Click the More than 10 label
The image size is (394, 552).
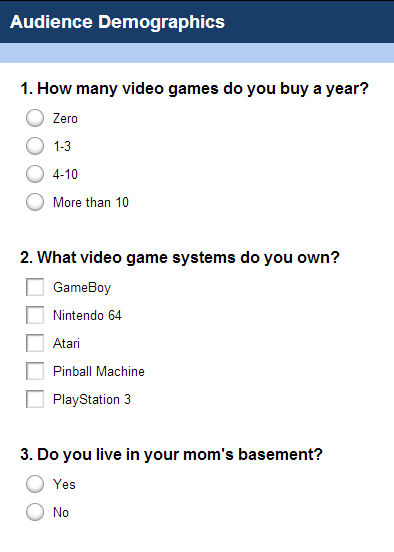pyautogui.click(x=91, y=202)
